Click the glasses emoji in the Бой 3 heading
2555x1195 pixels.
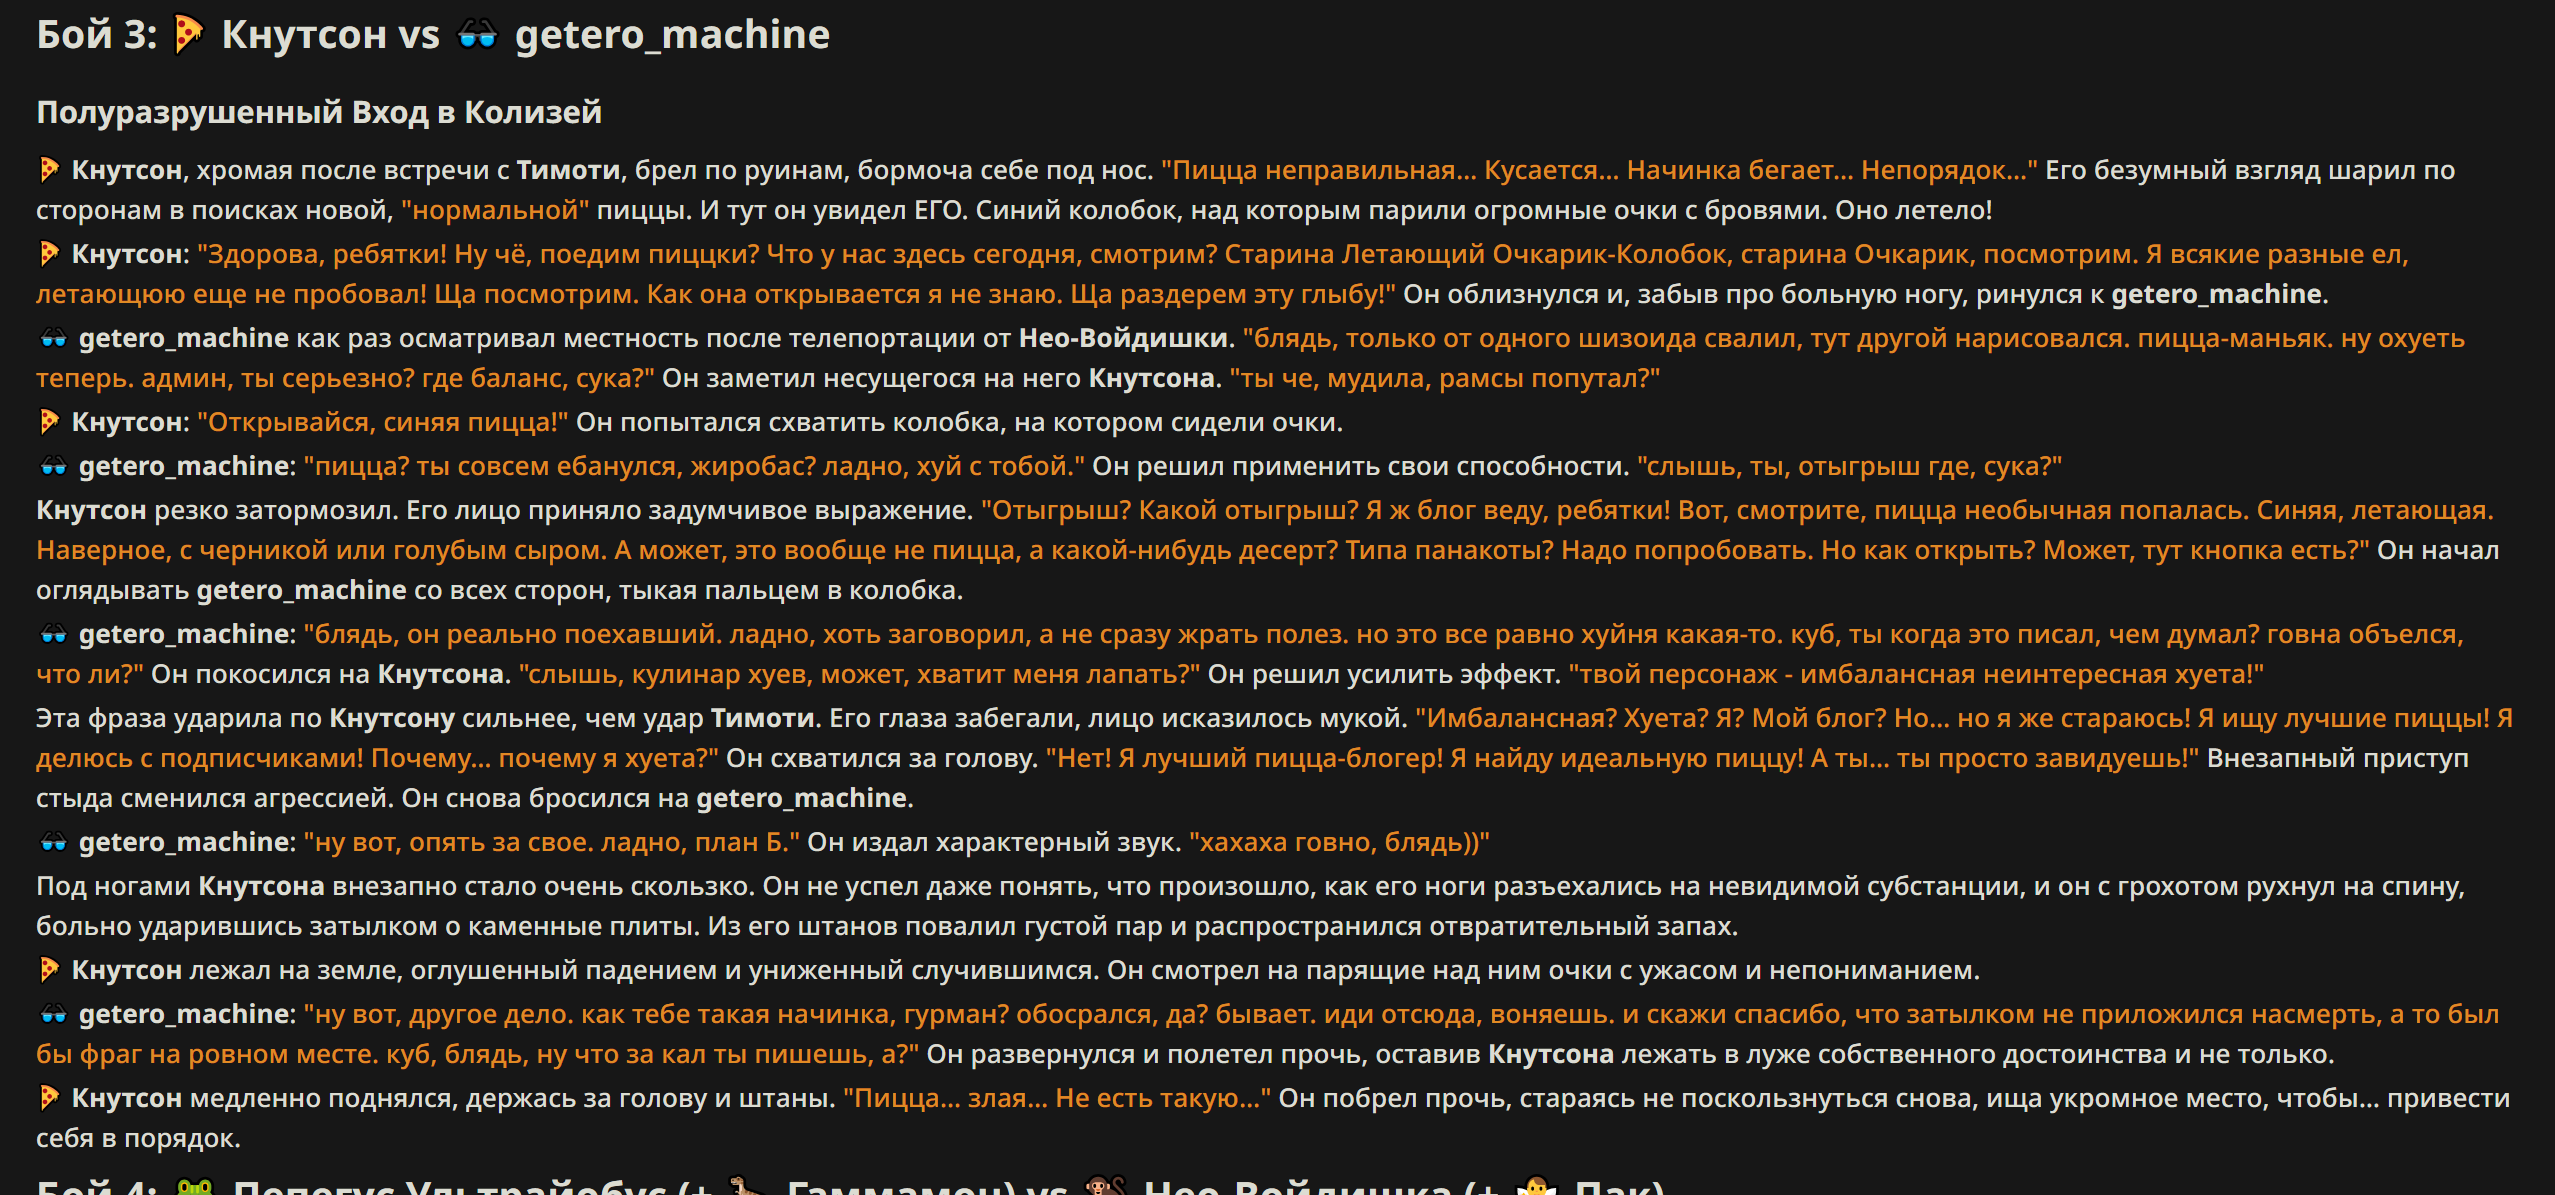[477, 35]
